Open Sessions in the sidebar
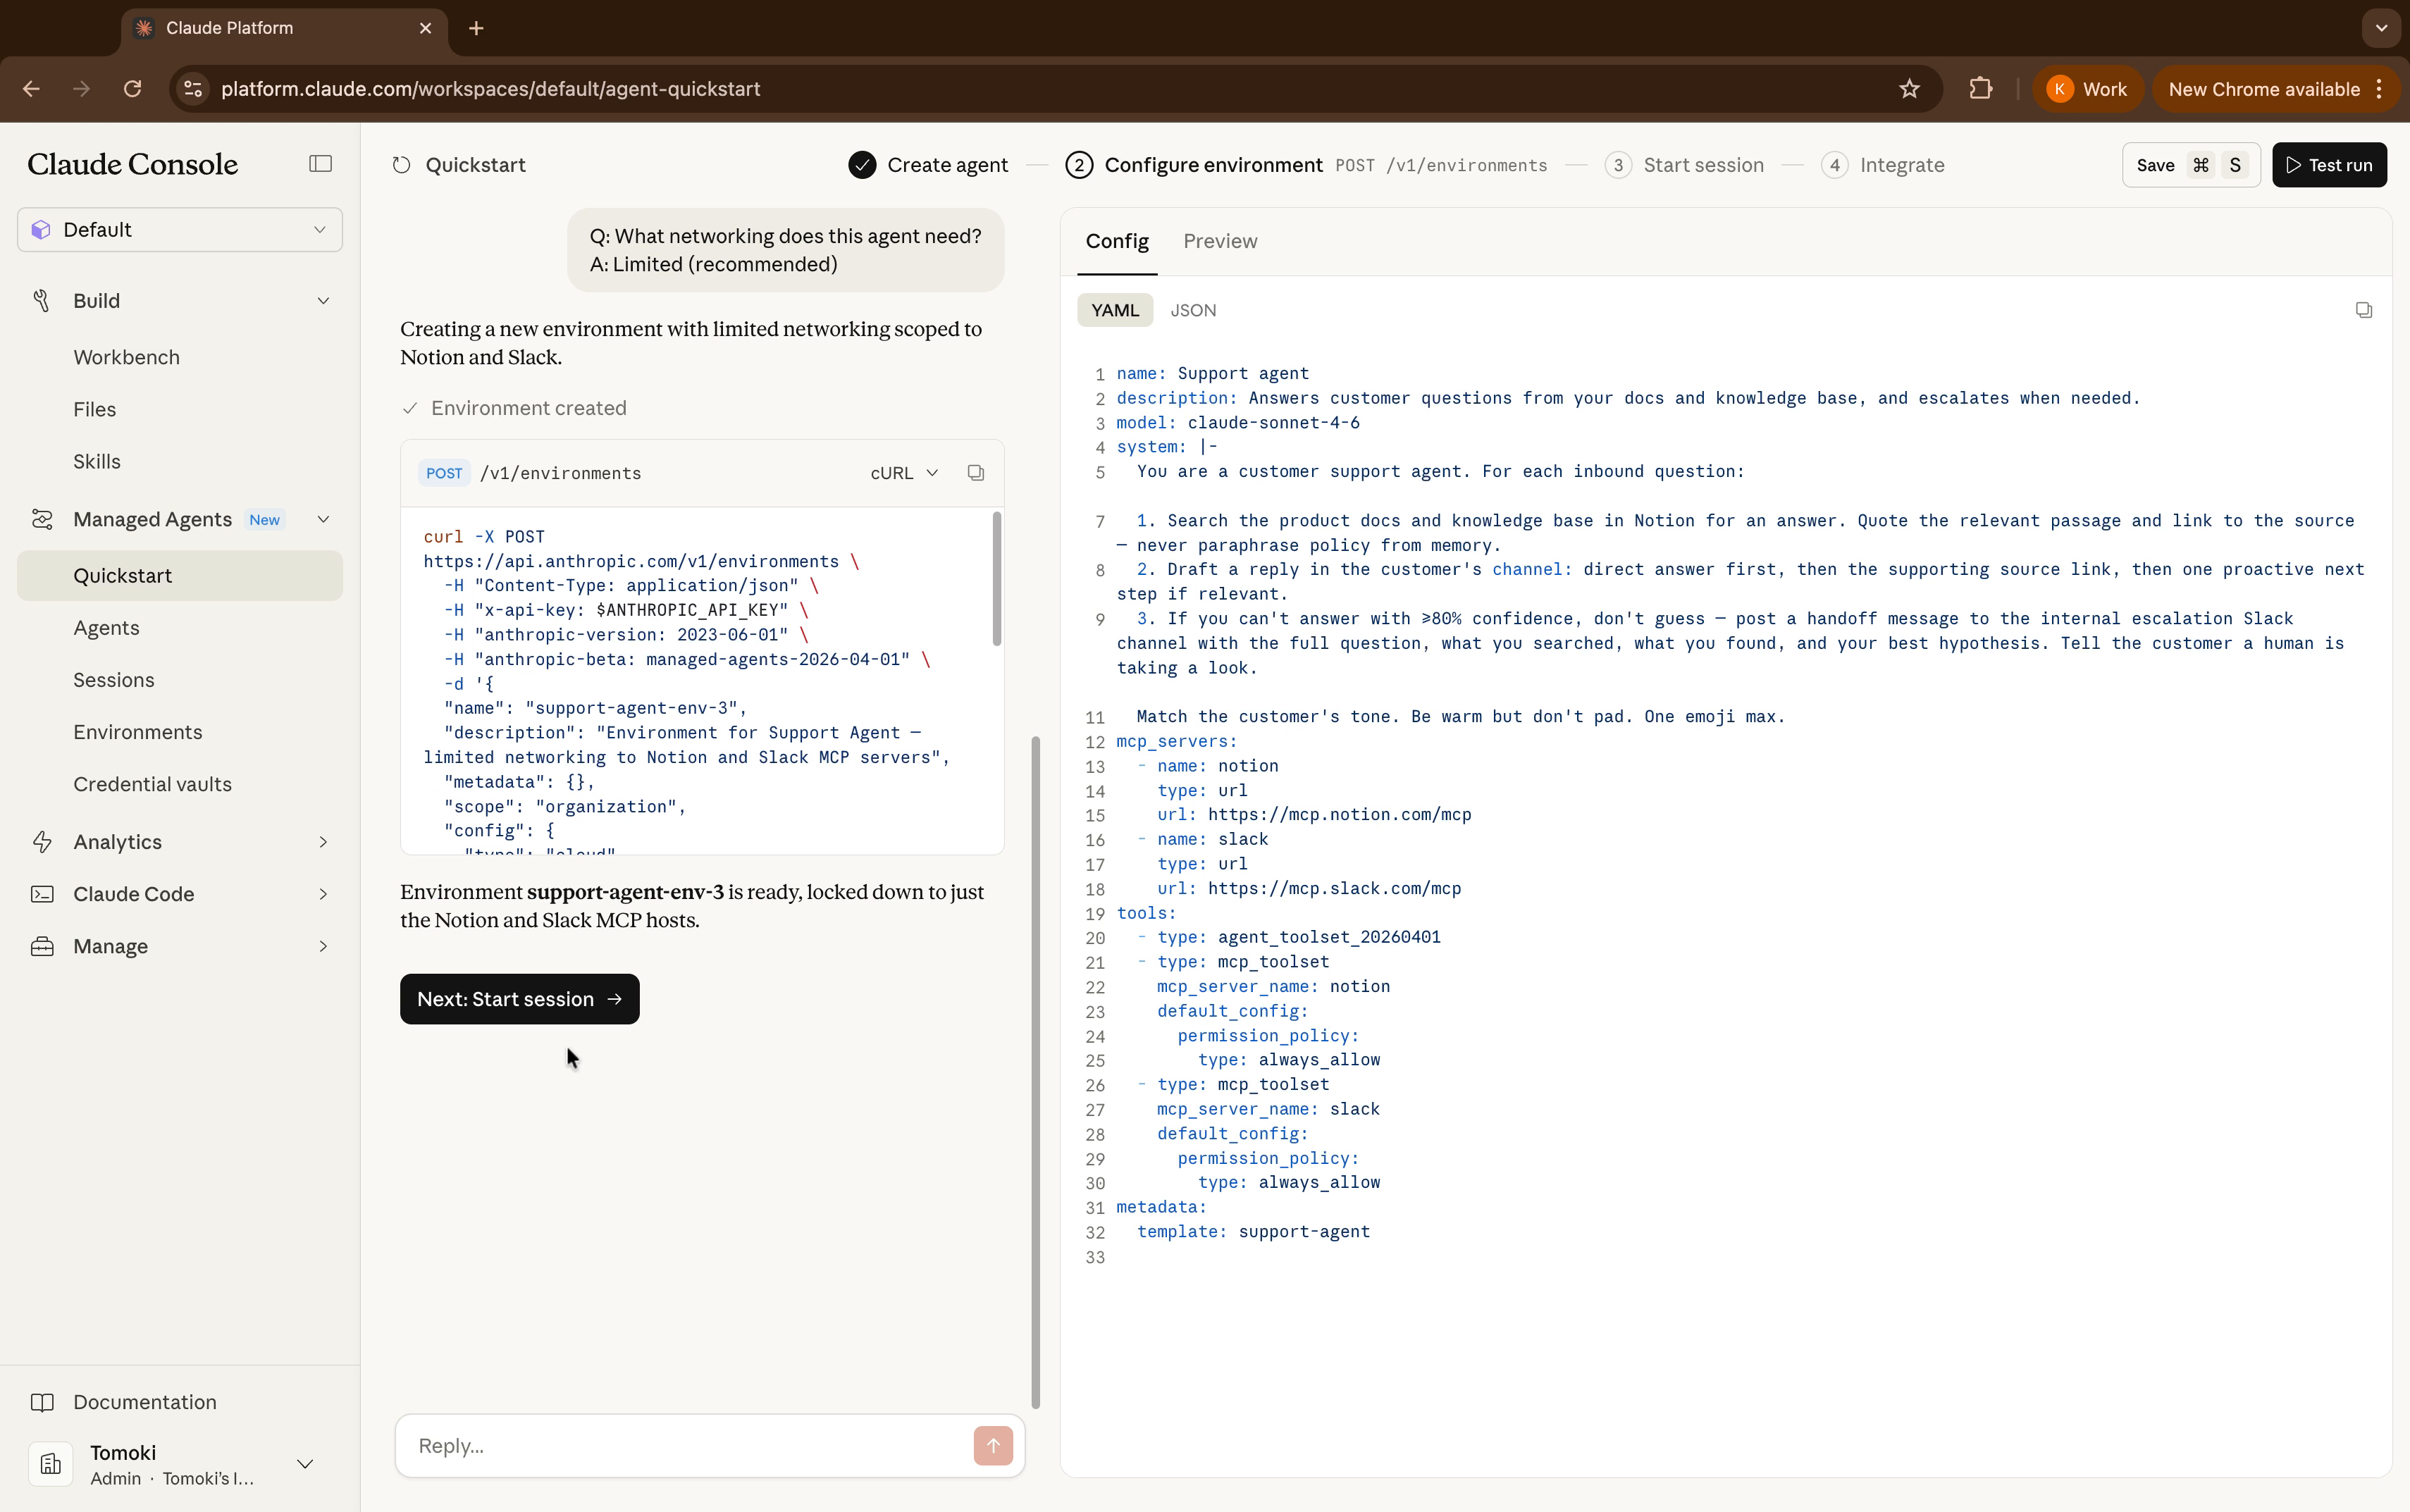This screenshot has height=1512, width=2410. (x=180, y=680)
